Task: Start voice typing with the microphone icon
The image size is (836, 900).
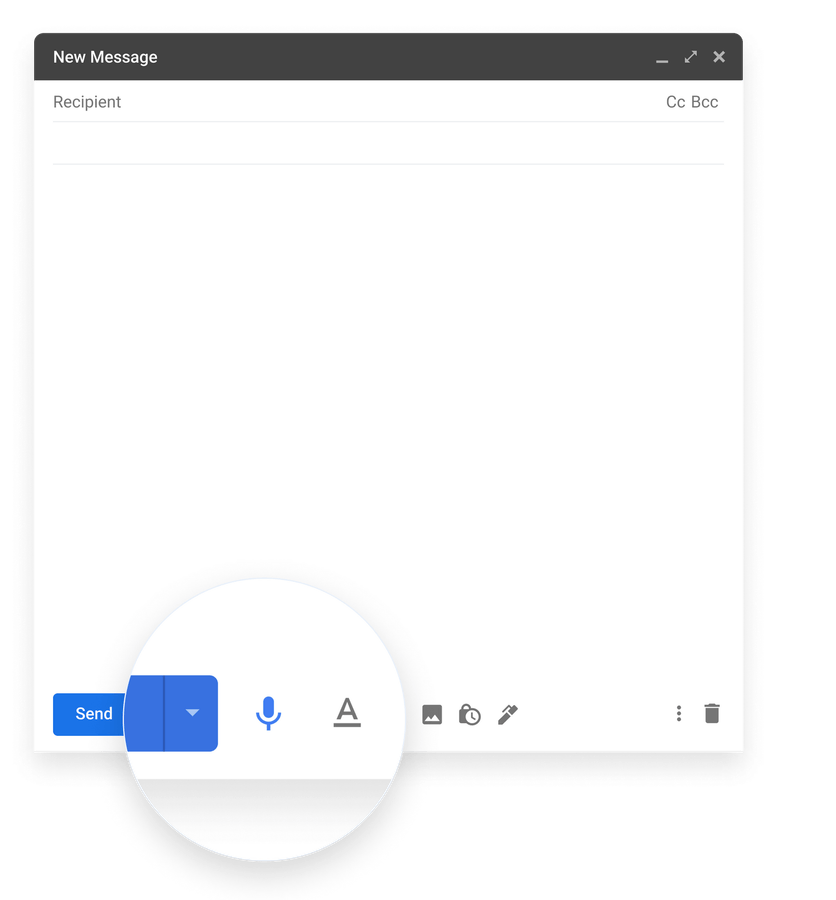Action: (x=268, y=714)
